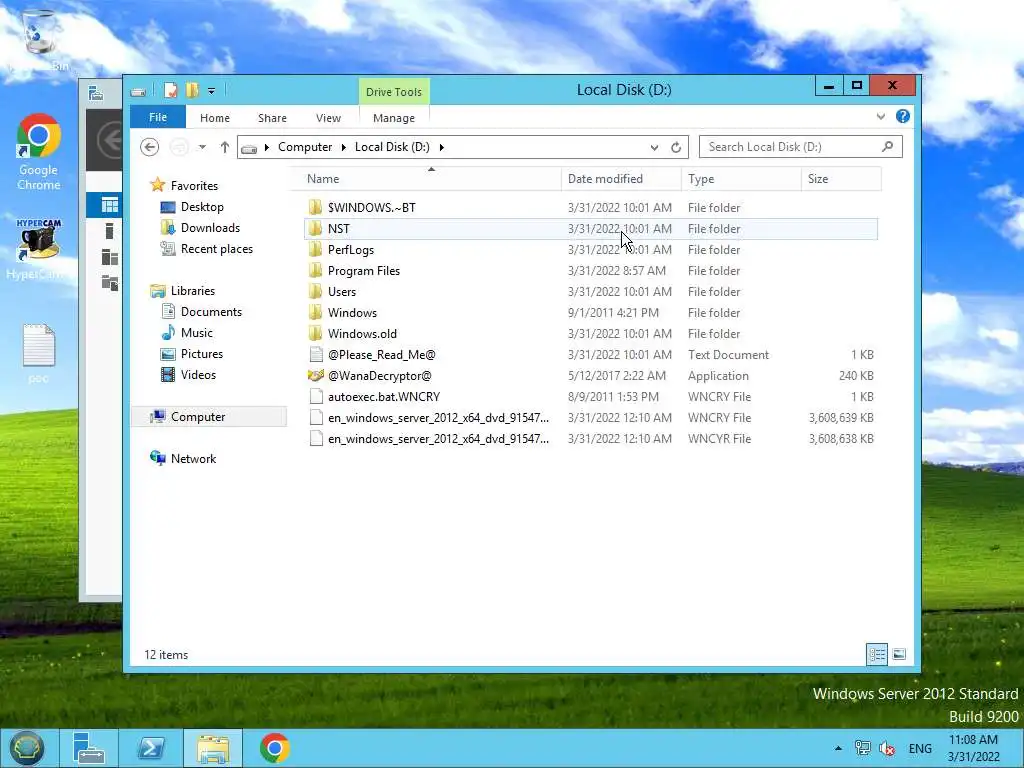
Task: Select the Windows.old folder icon
Action: [x=315, y=333]
